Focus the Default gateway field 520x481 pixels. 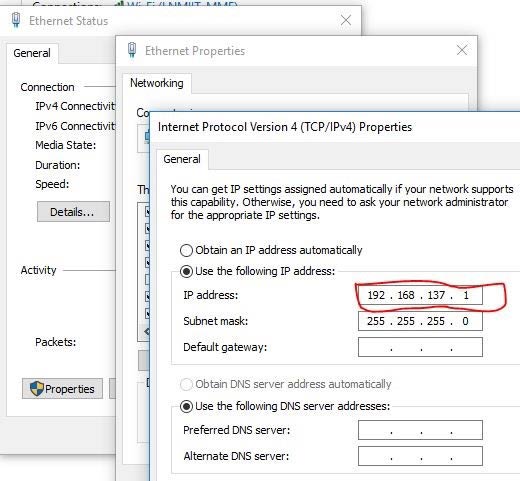tap(420, 347)
